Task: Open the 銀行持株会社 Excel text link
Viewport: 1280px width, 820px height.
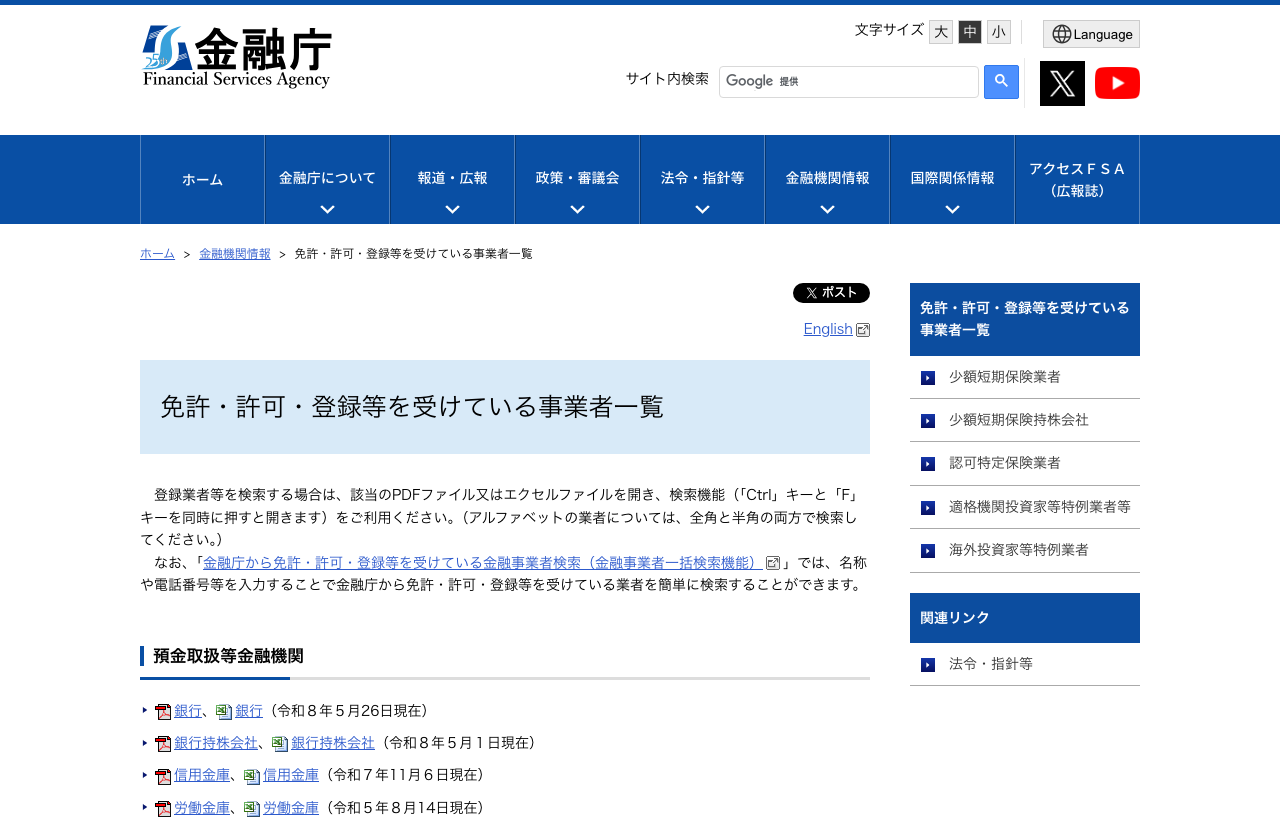Action: click(x=333, y=743)
